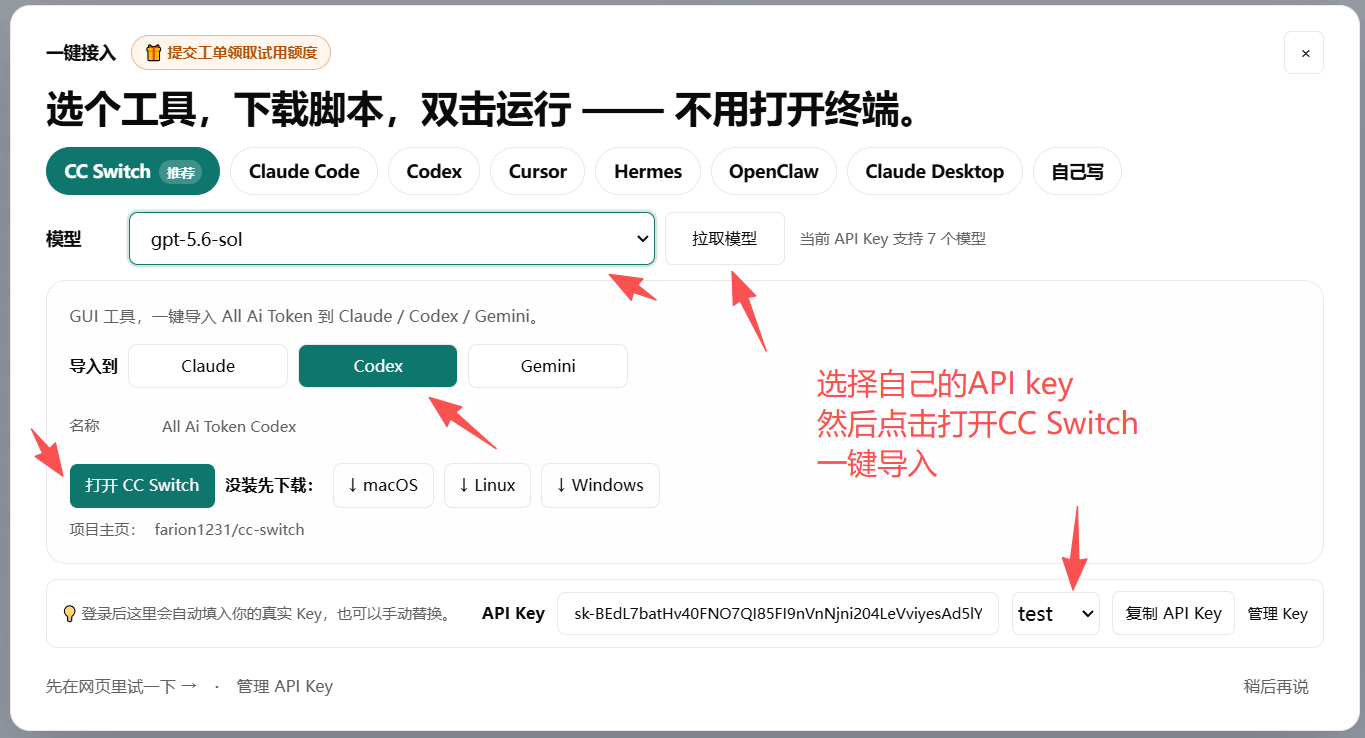Open the test key selector dropdown
This screenshot has height=738, width=1365.
point(1056,613)
